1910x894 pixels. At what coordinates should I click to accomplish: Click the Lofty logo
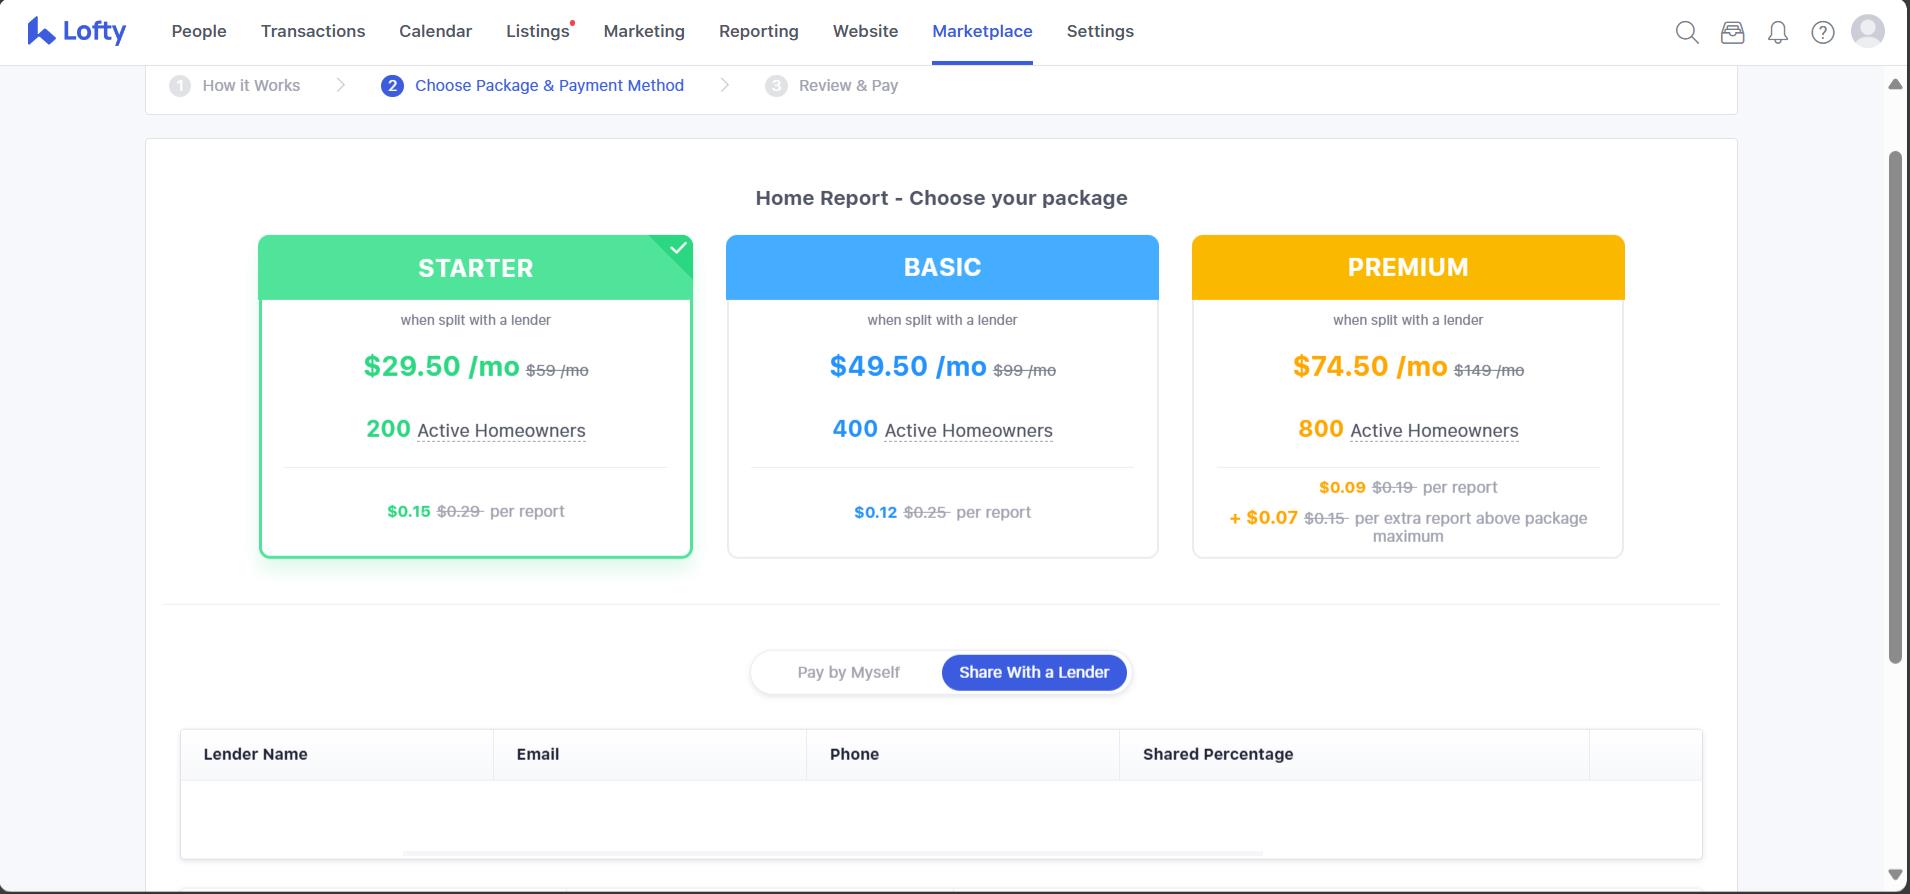coord(76,31)
